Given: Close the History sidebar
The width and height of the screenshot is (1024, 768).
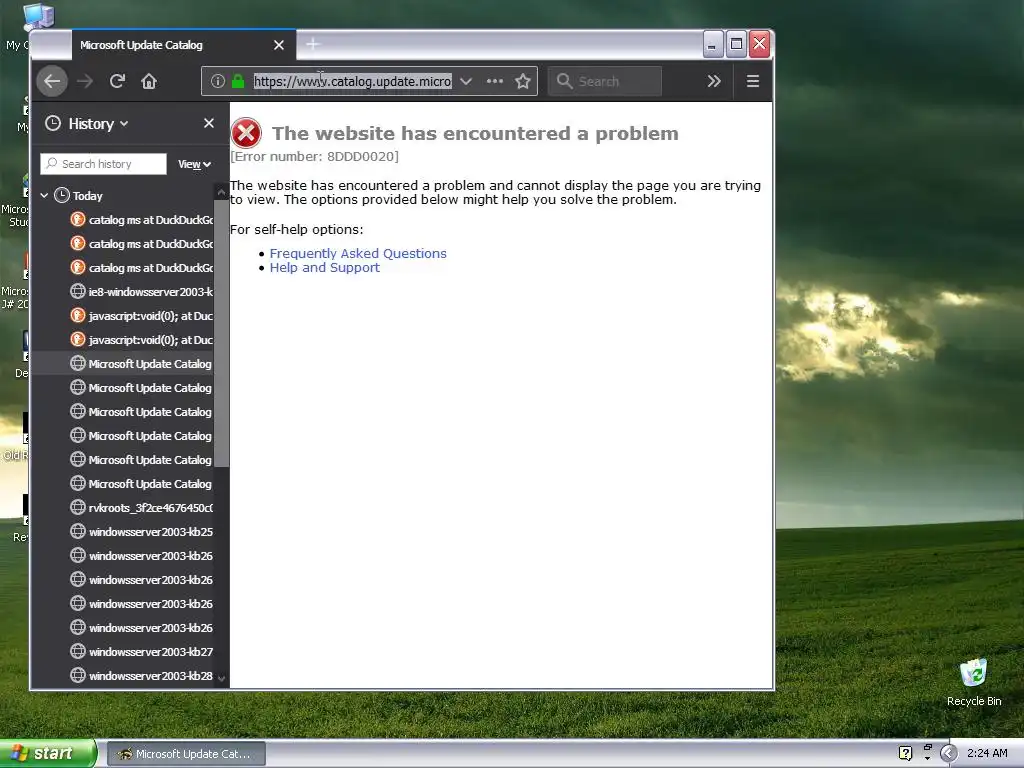Looking at the screenshot, I should coord(209,123).
